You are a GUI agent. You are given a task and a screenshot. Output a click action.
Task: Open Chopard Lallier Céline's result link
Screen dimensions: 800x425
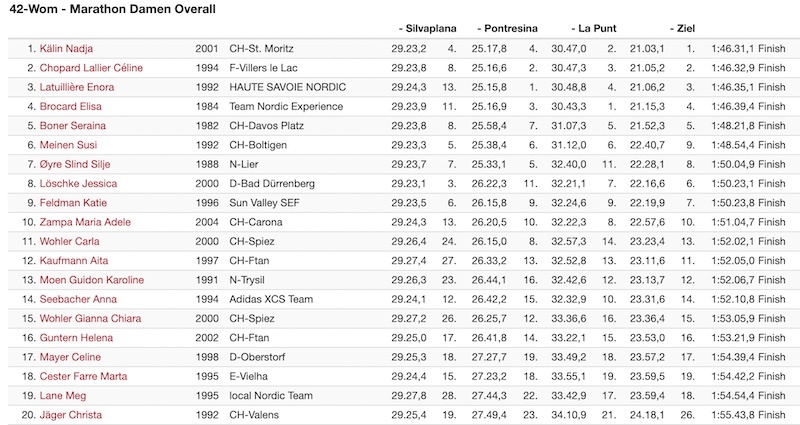91,68
